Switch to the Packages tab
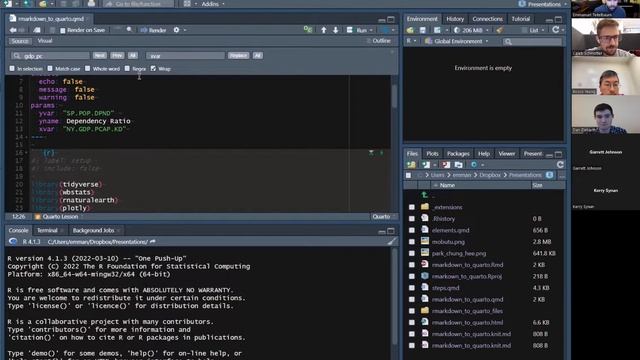The width and height of the screenshot is (640, 360). (x=458, y=153)
